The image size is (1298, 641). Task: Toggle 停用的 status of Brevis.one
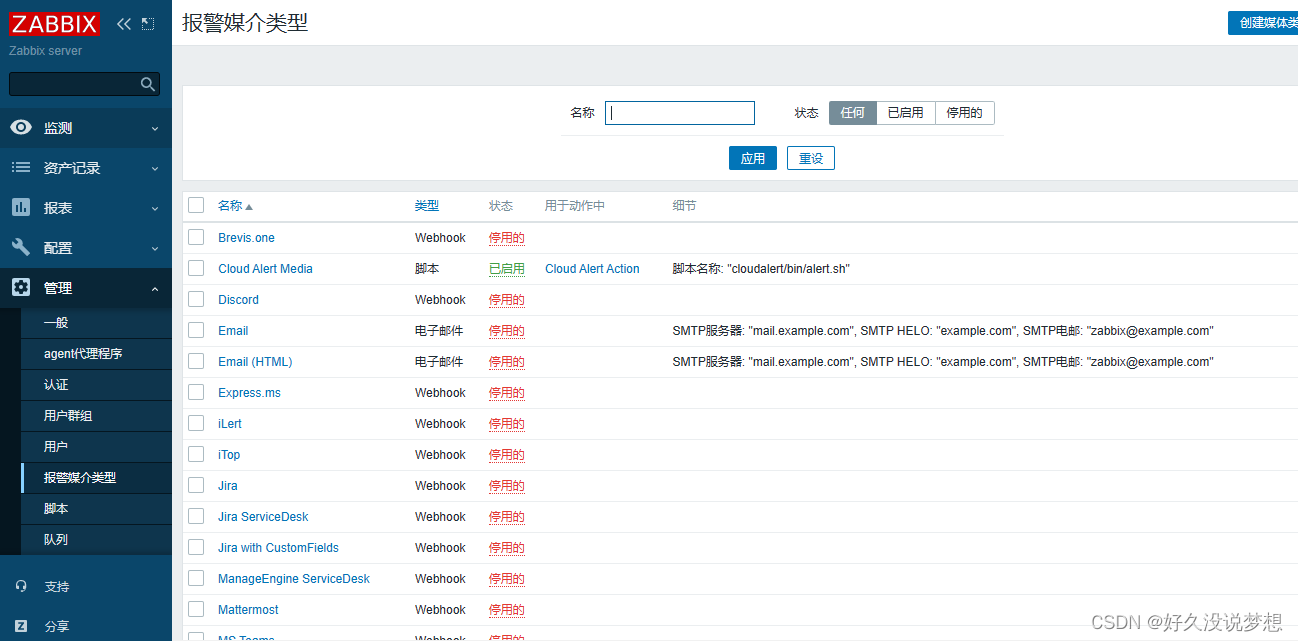[506, 238]
